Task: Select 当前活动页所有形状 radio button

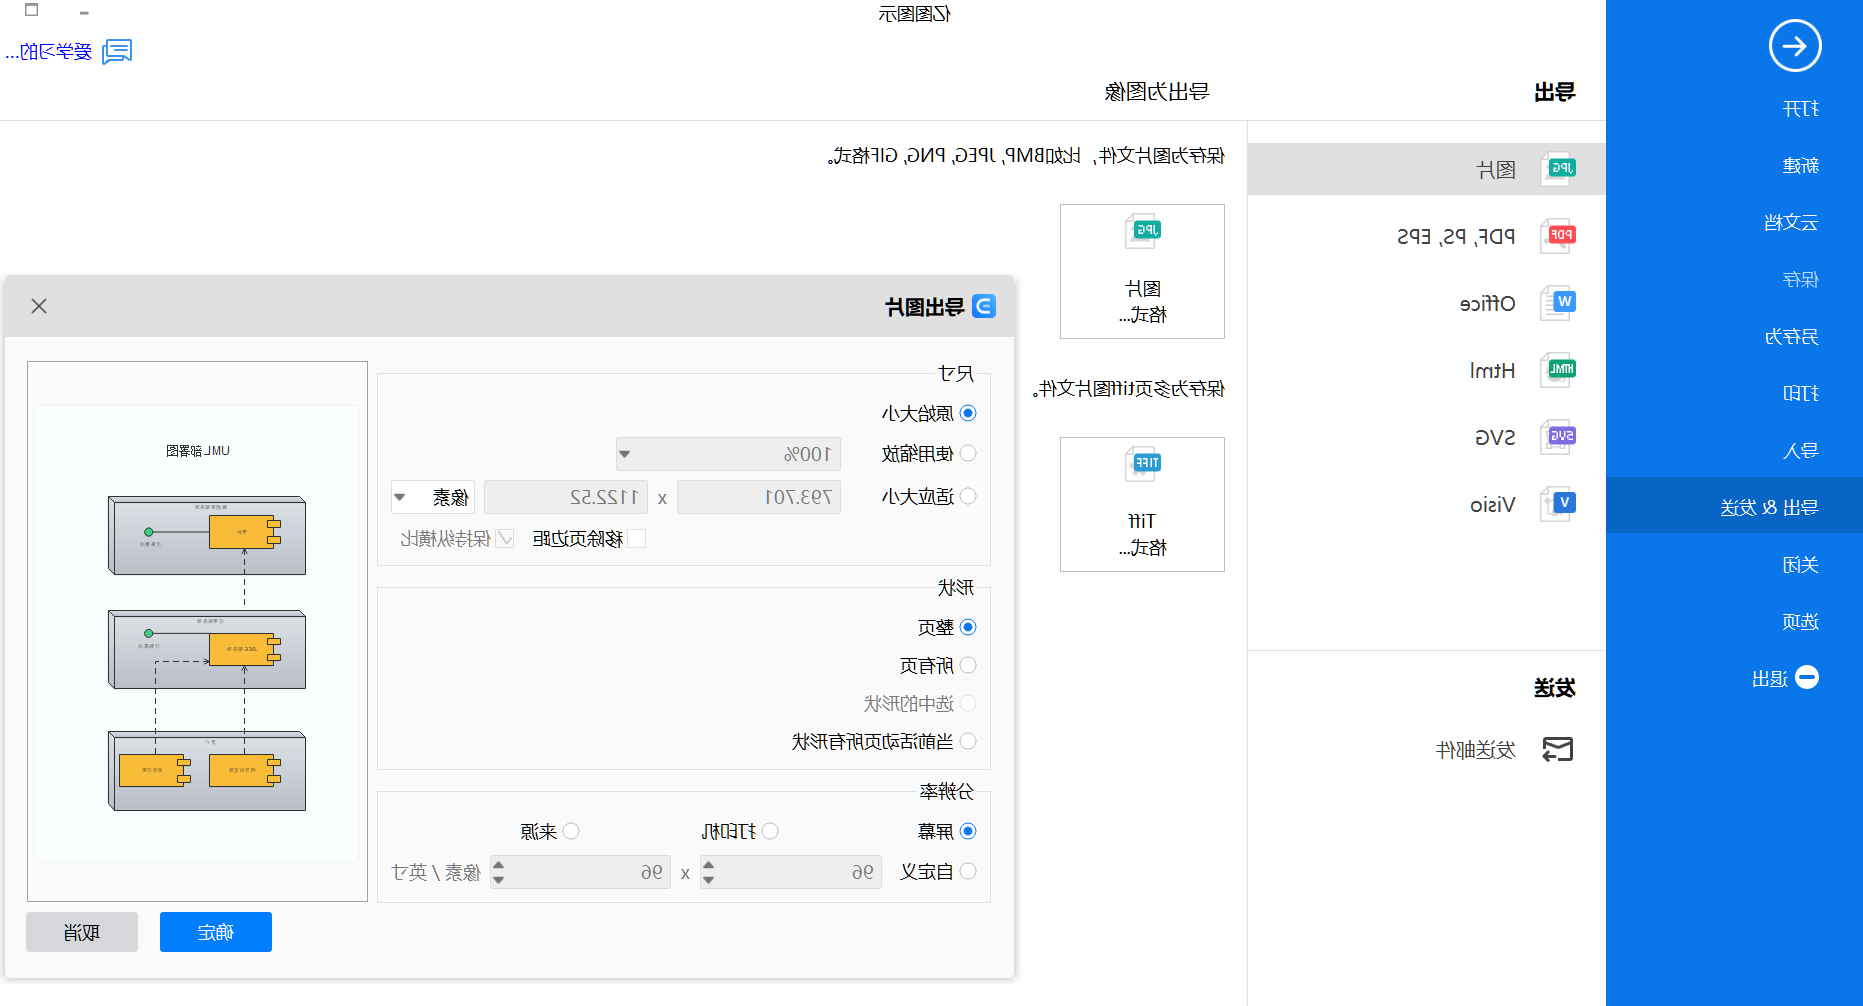Action: click(x=968, y=741)
